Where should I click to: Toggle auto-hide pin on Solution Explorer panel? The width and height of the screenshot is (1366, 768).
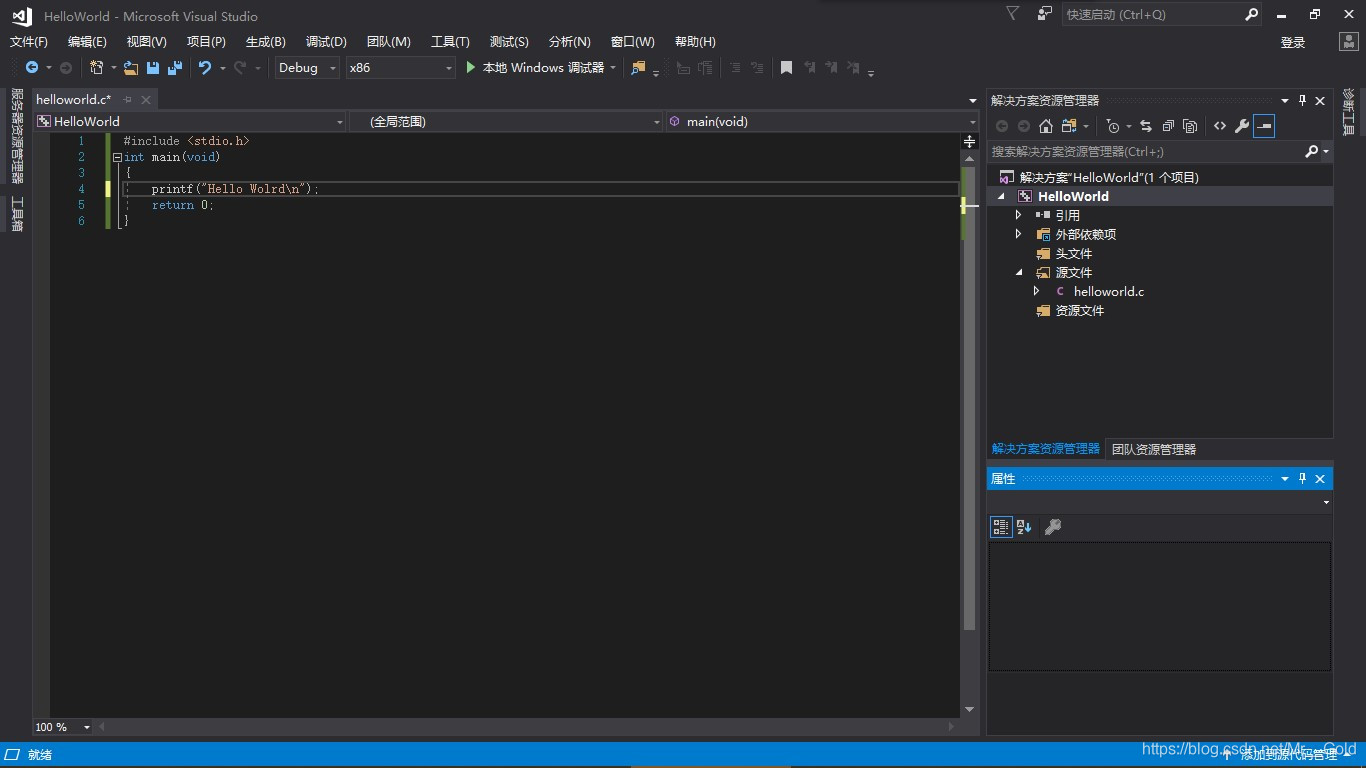[x=1302, y=100]
